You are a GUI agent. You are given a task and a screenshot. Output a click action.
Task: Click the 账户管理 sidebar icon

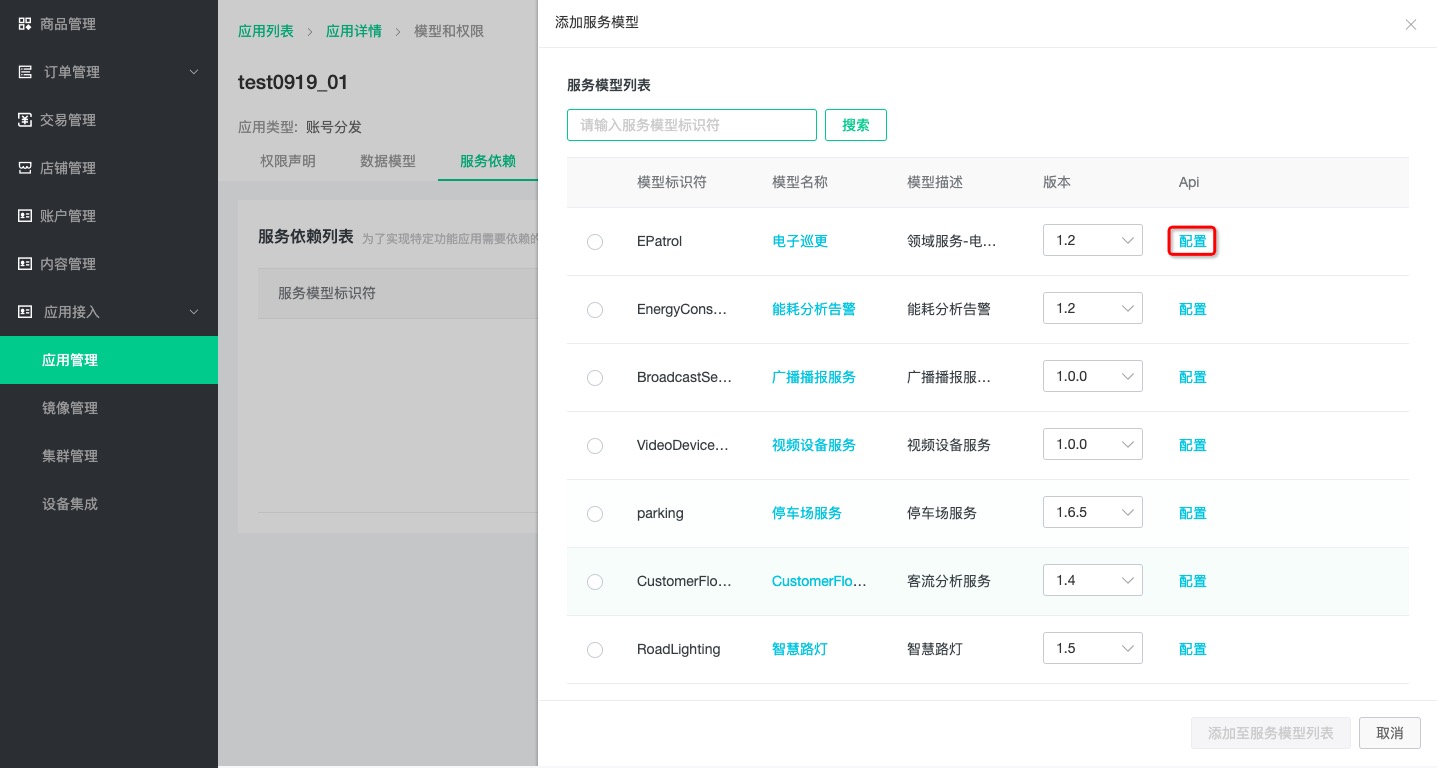click(25, 216)
